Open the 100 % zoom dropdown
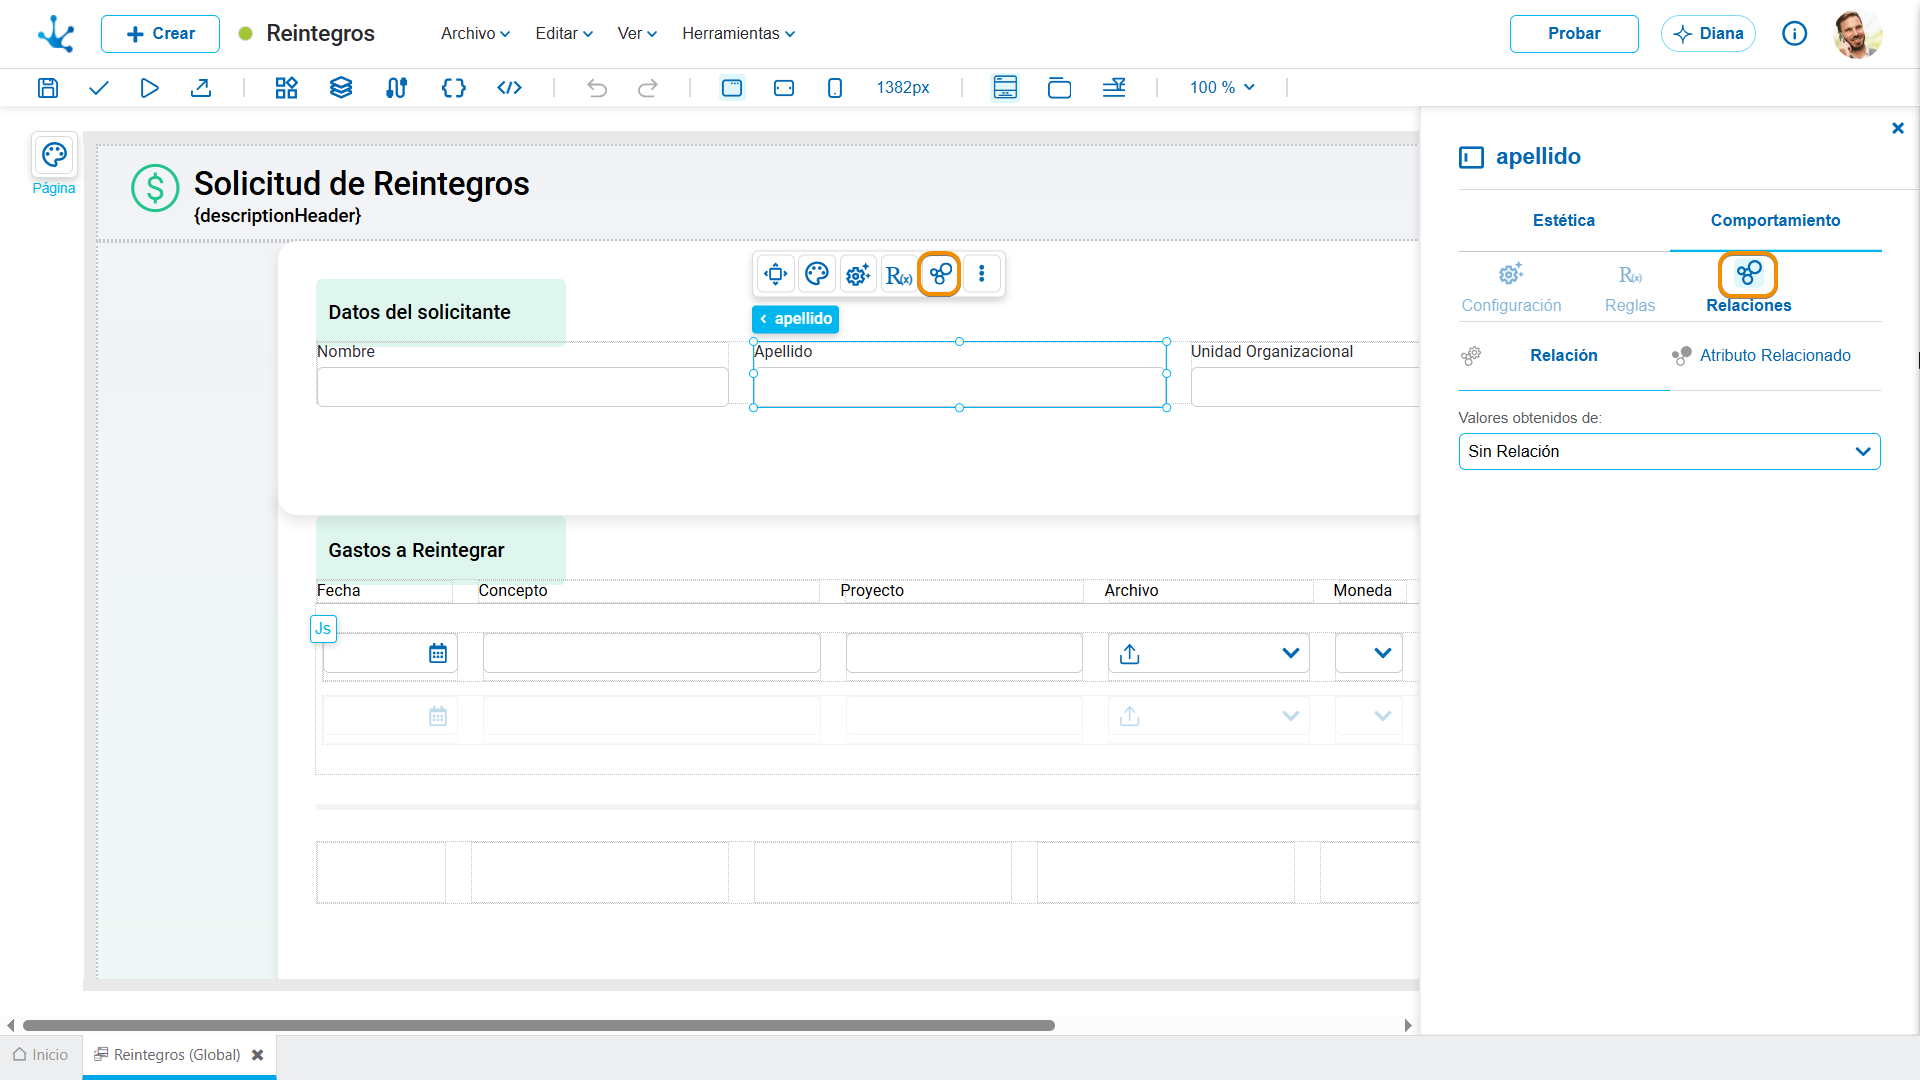Image resolution: width=1920 pixels, height=1080 pixels. point(1222,88)
